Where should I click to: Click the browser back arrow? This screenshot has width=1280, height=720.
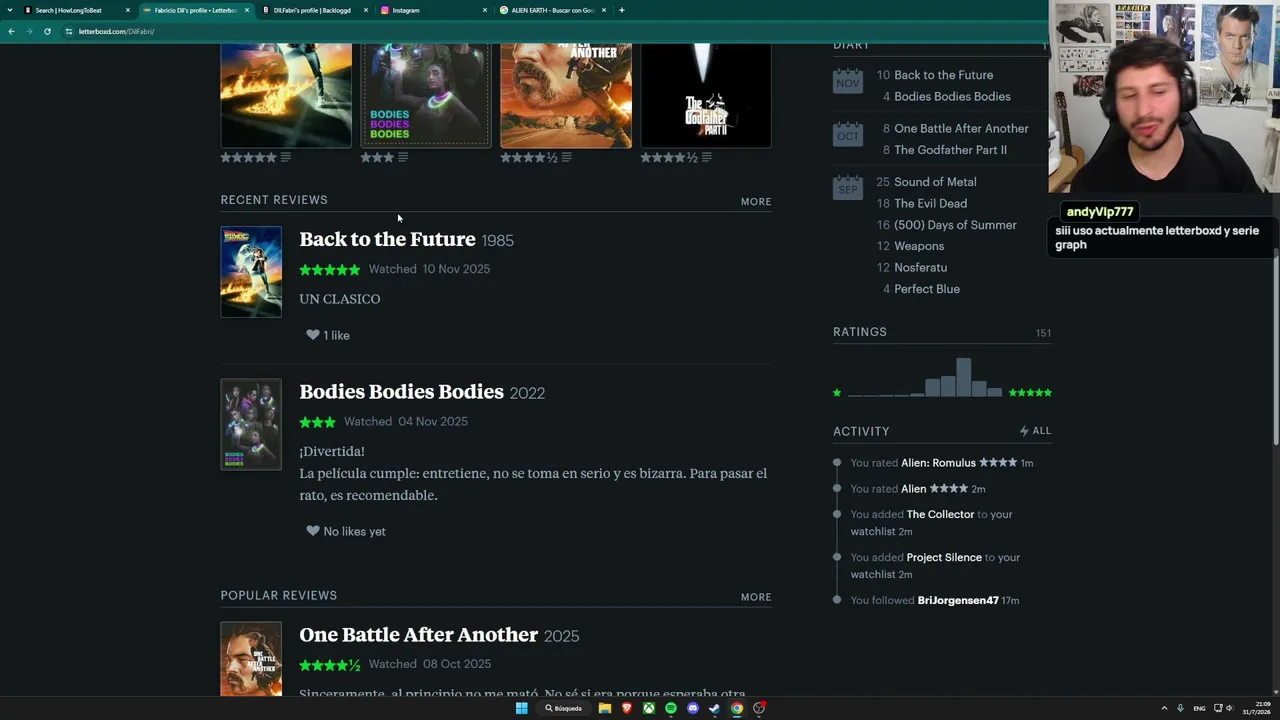(11, 31)
